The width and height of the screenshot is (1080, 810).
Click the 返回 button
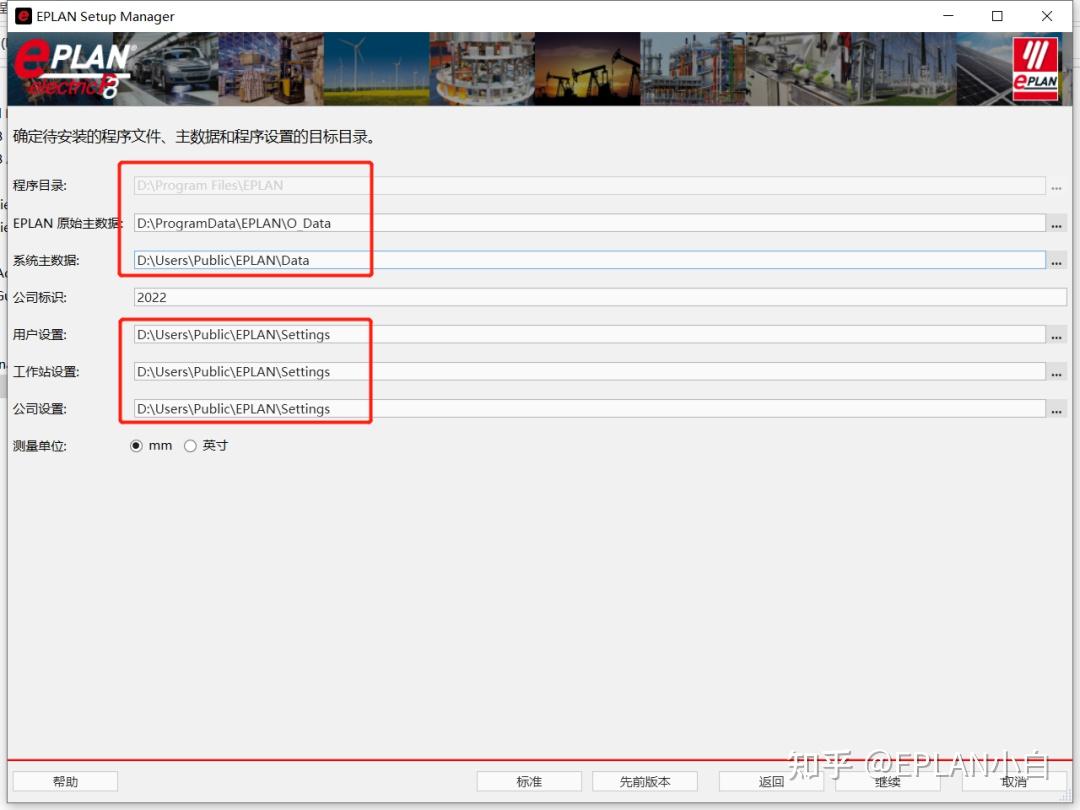click(x=771, y=781)
